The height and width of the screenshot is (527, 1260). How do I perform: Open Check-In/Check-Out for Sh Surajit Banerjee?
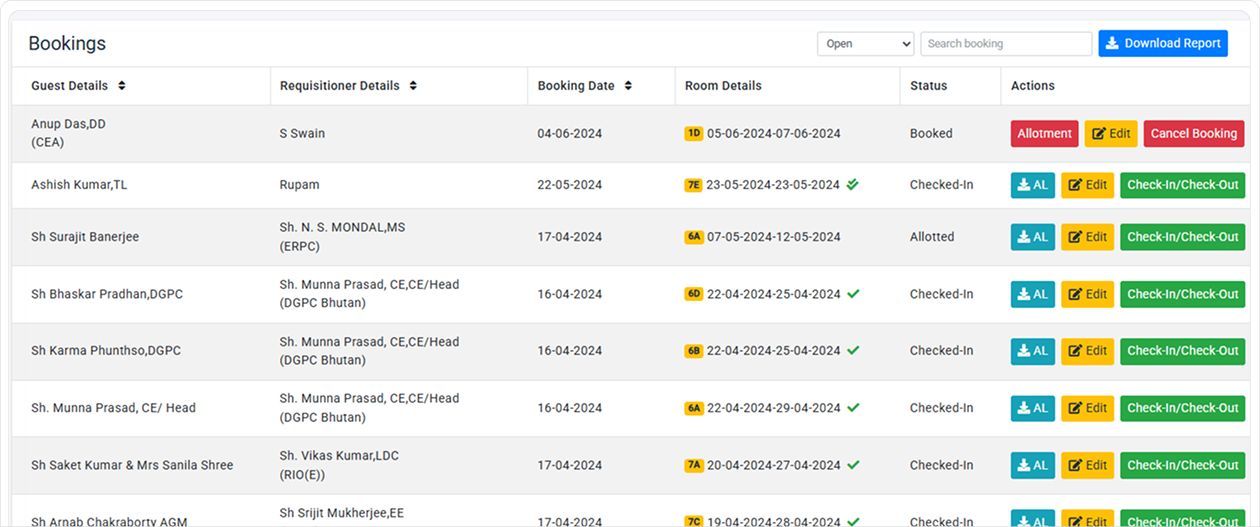[x=1182, y=237]
